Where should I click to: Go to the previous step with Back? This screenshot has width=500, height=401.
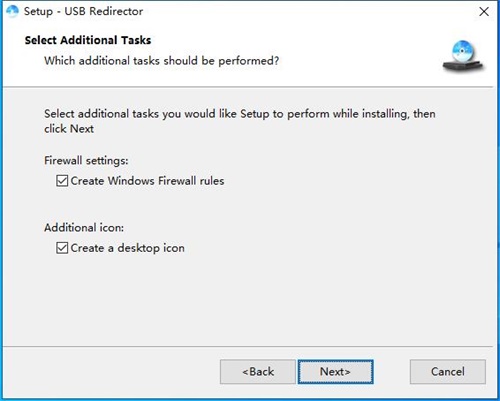pos(258,372)
